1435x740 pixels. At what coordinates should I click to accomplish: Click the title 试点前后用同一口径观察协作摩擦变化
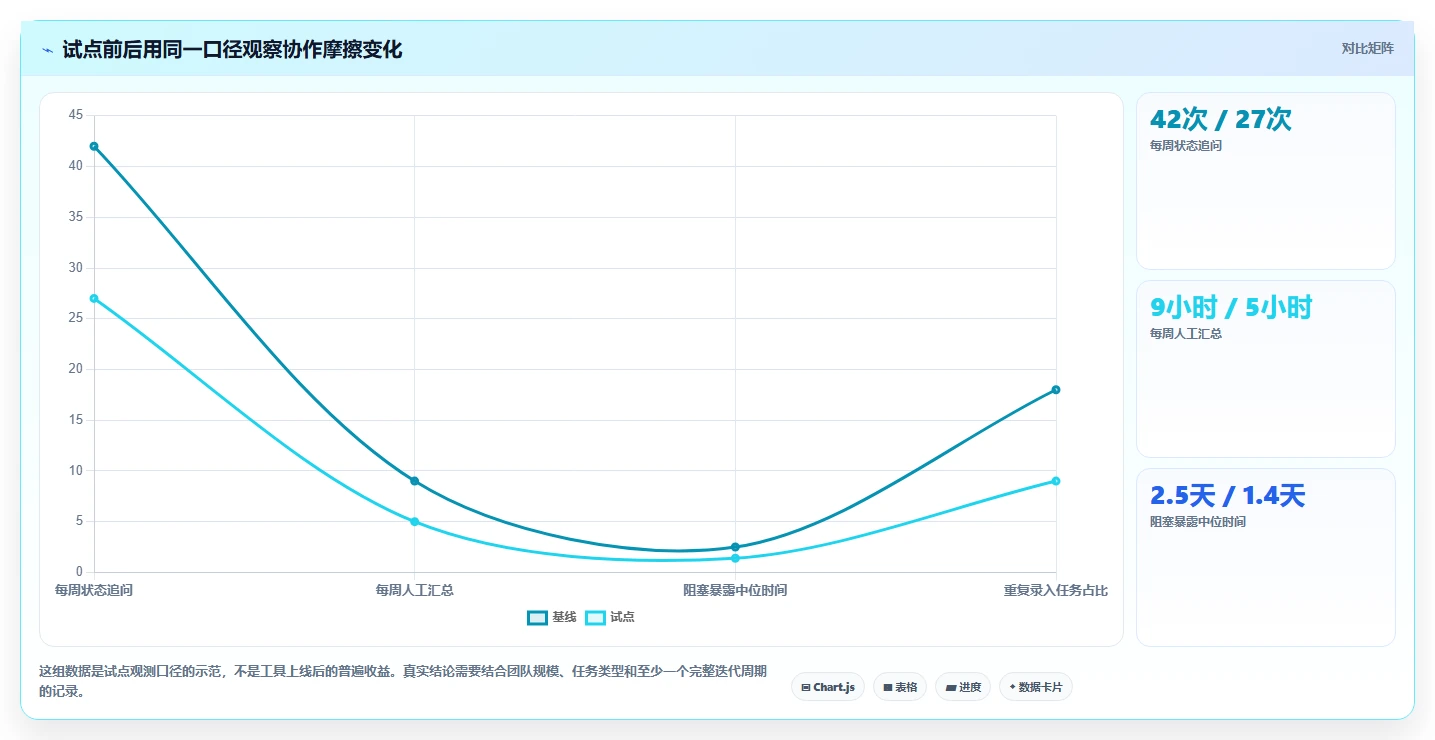coord(232,50)
